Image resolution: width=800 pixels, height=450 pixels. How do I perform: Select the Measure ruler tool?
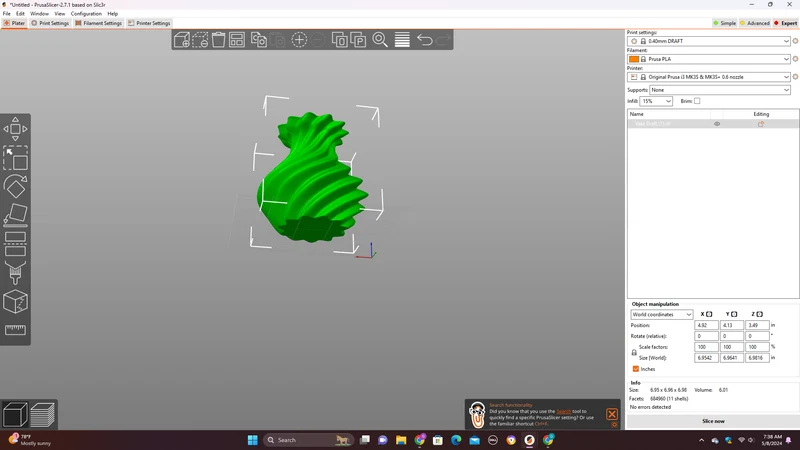15,330
